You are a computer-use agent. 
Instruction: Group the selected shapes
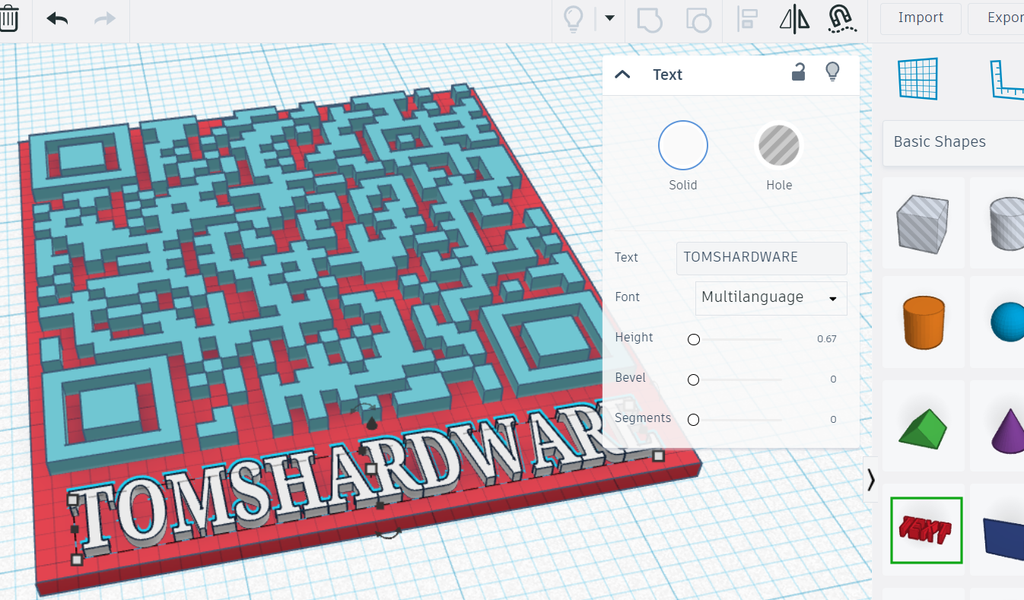651,18
